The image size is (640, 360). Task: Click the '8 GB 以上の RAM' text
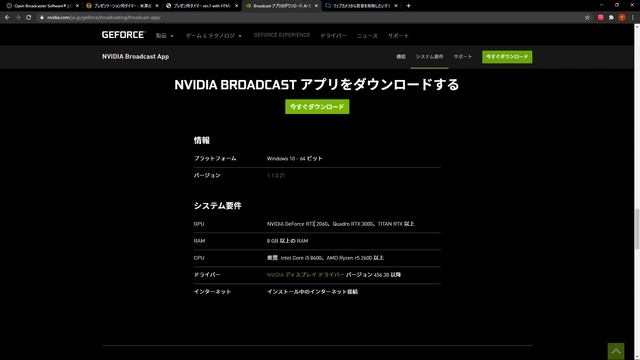(288, 241)
